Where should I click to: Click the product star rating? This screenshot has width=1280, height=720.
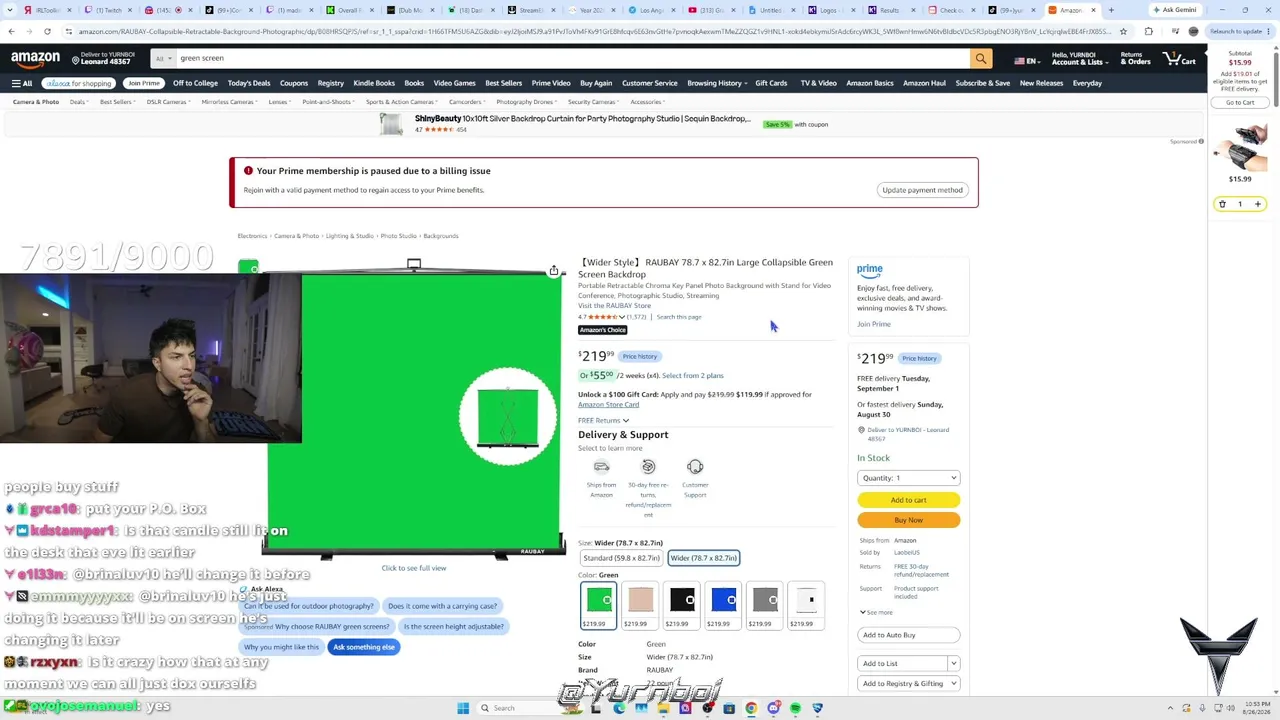[x=601, y=317]
